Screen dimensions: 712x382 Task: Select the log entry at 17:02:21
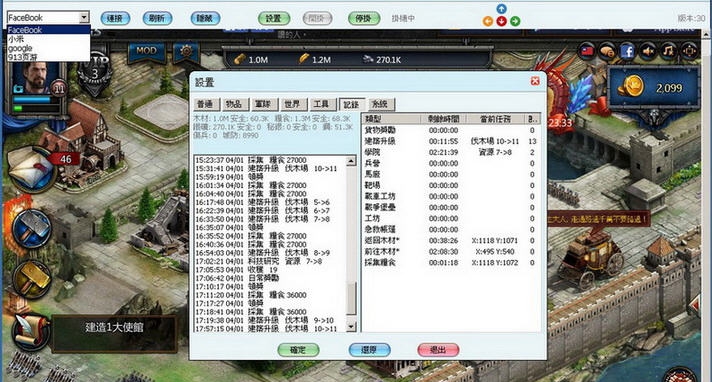coord(270,261)
